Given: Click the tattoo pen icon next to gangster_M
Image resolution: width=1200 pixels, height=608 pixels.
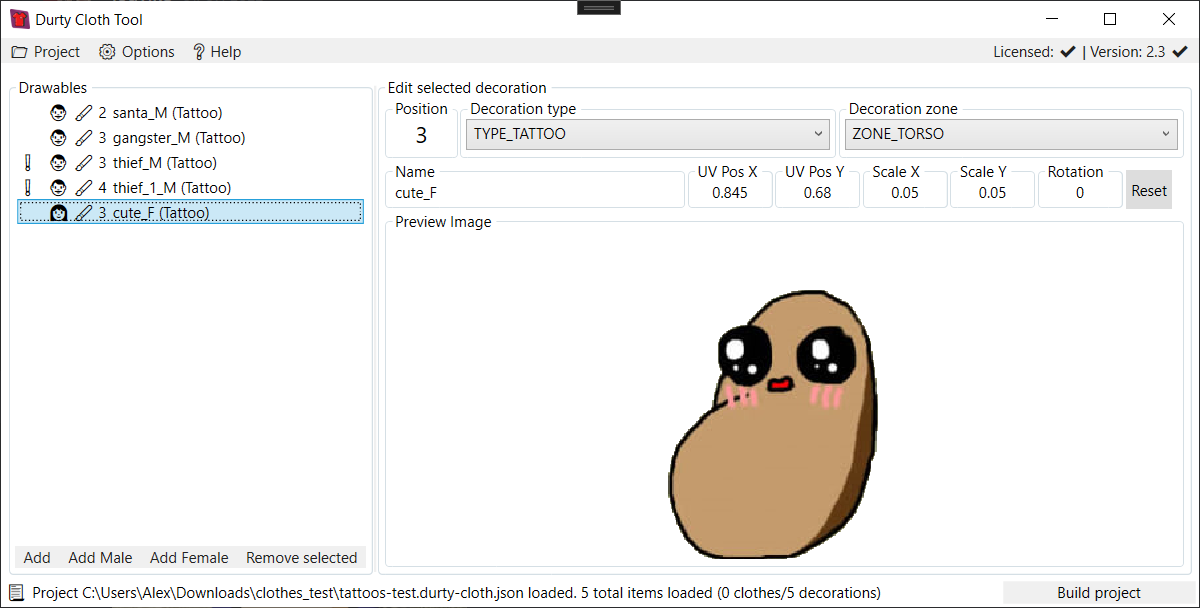Looking at the screenshot, I should [84, 138].
